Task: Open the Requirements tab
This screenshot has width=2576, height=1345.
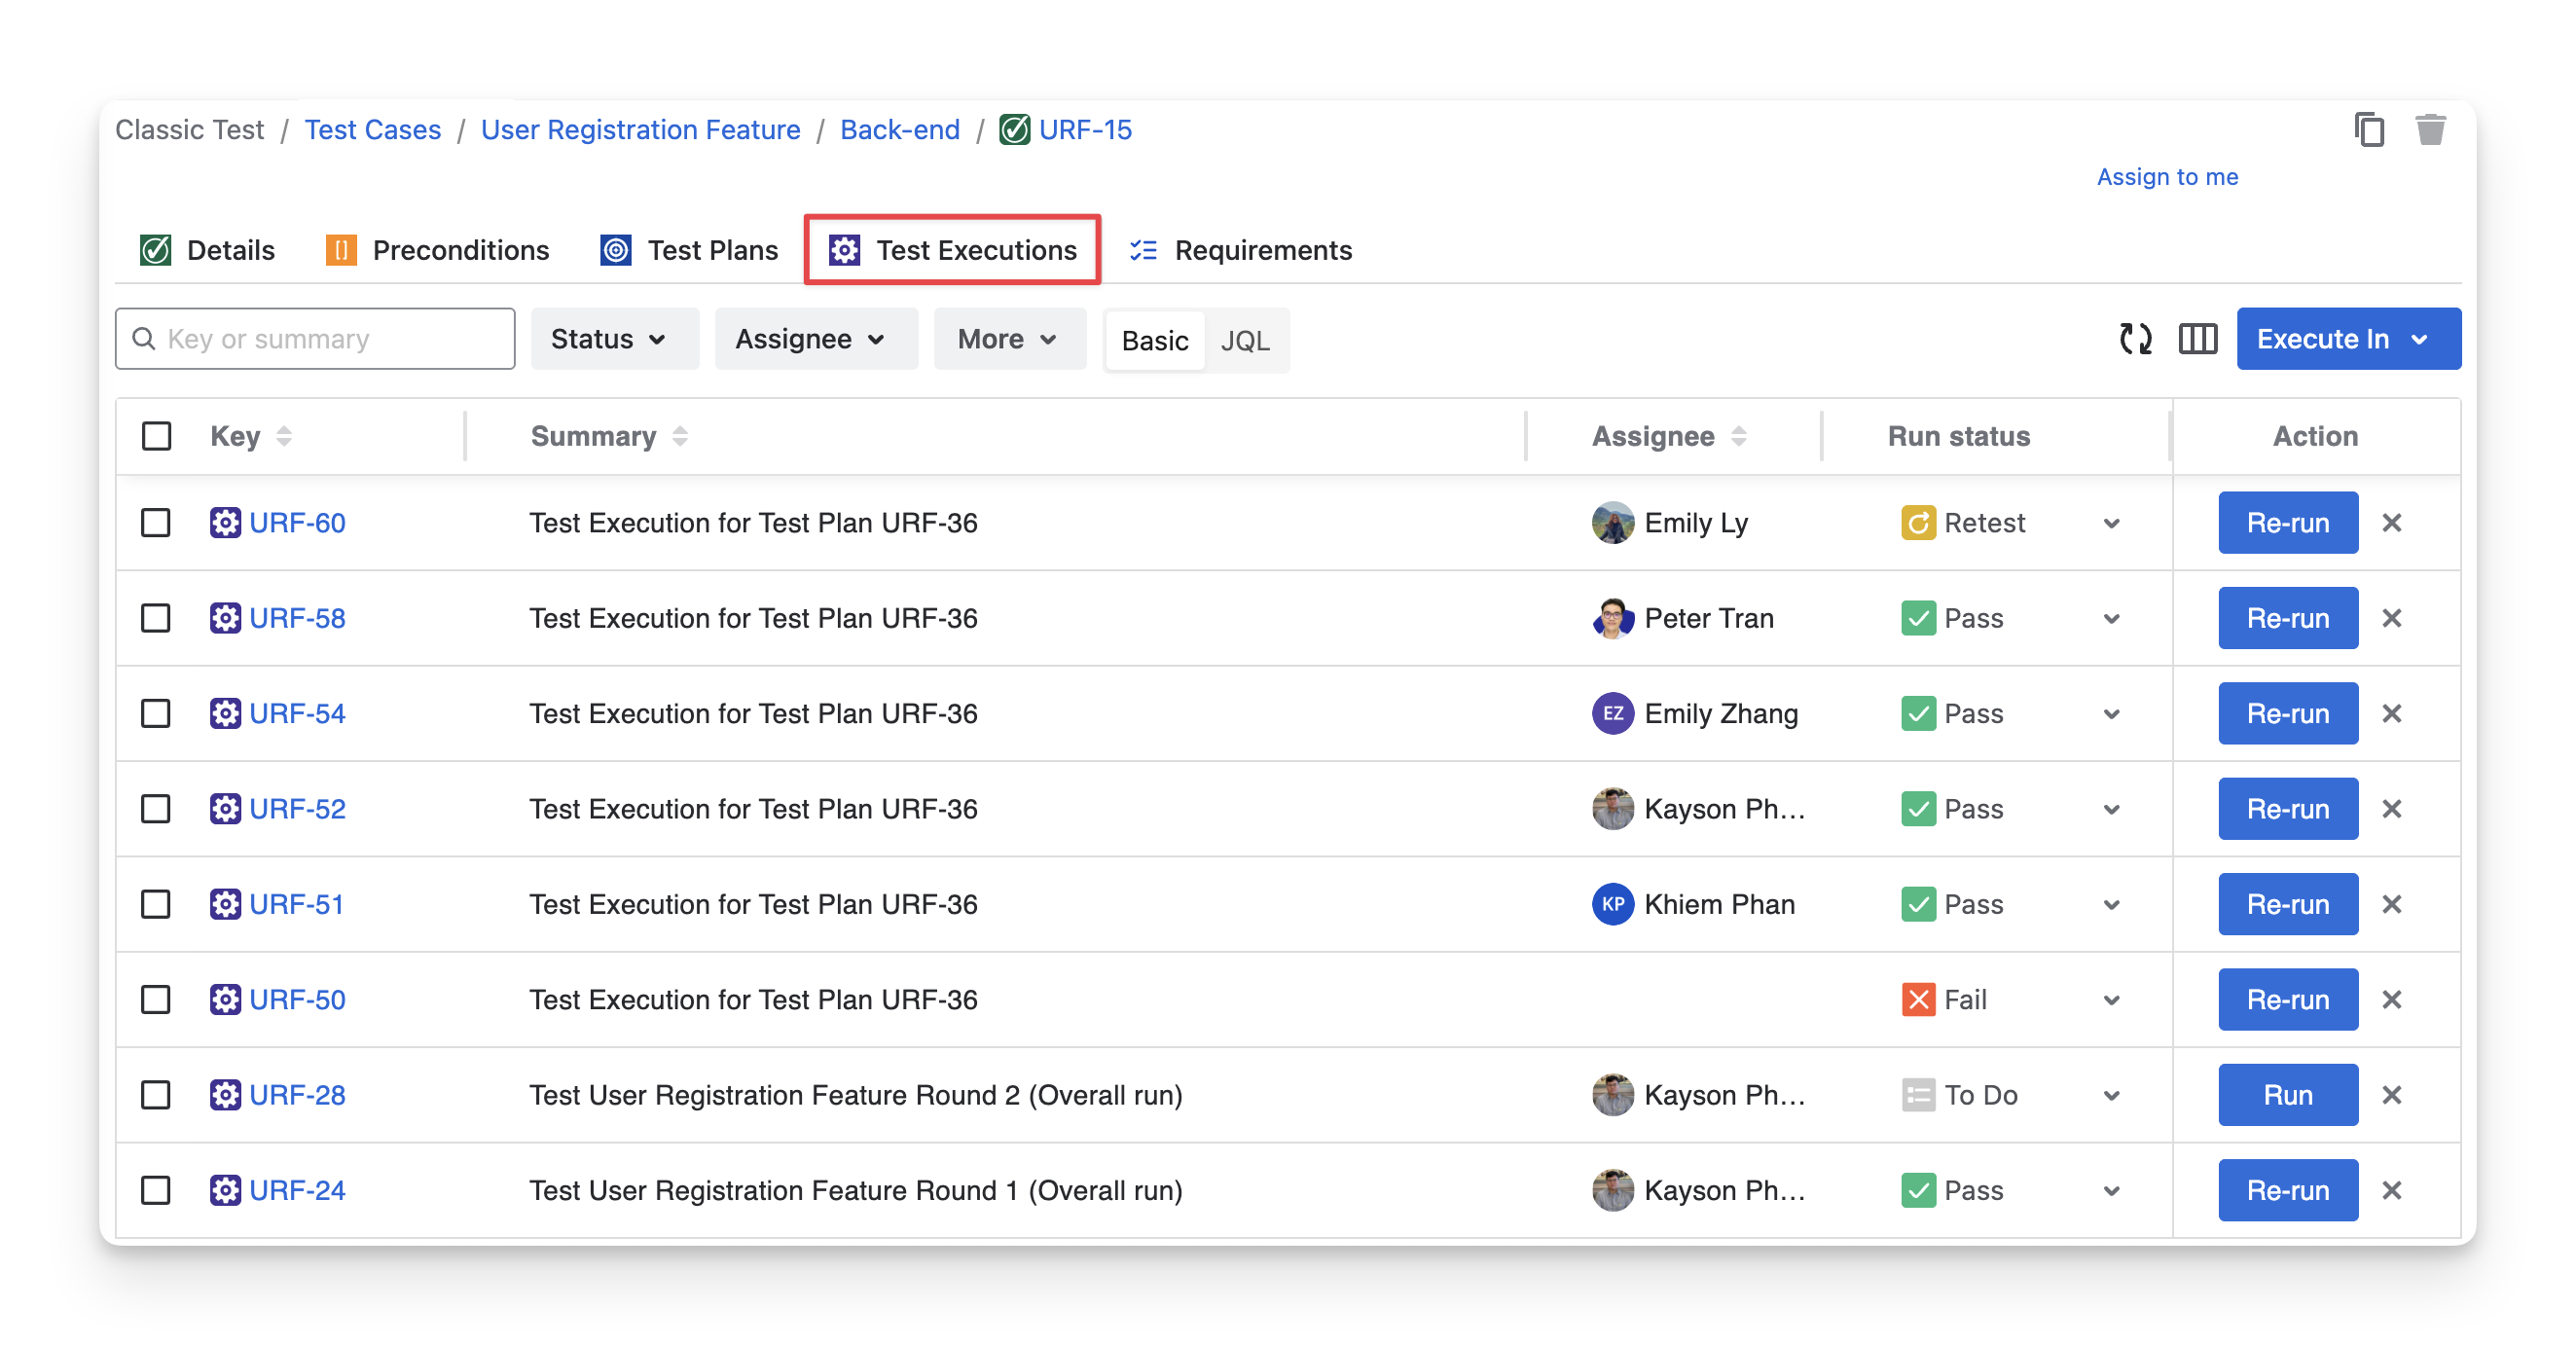Action: pos(1240,250)
